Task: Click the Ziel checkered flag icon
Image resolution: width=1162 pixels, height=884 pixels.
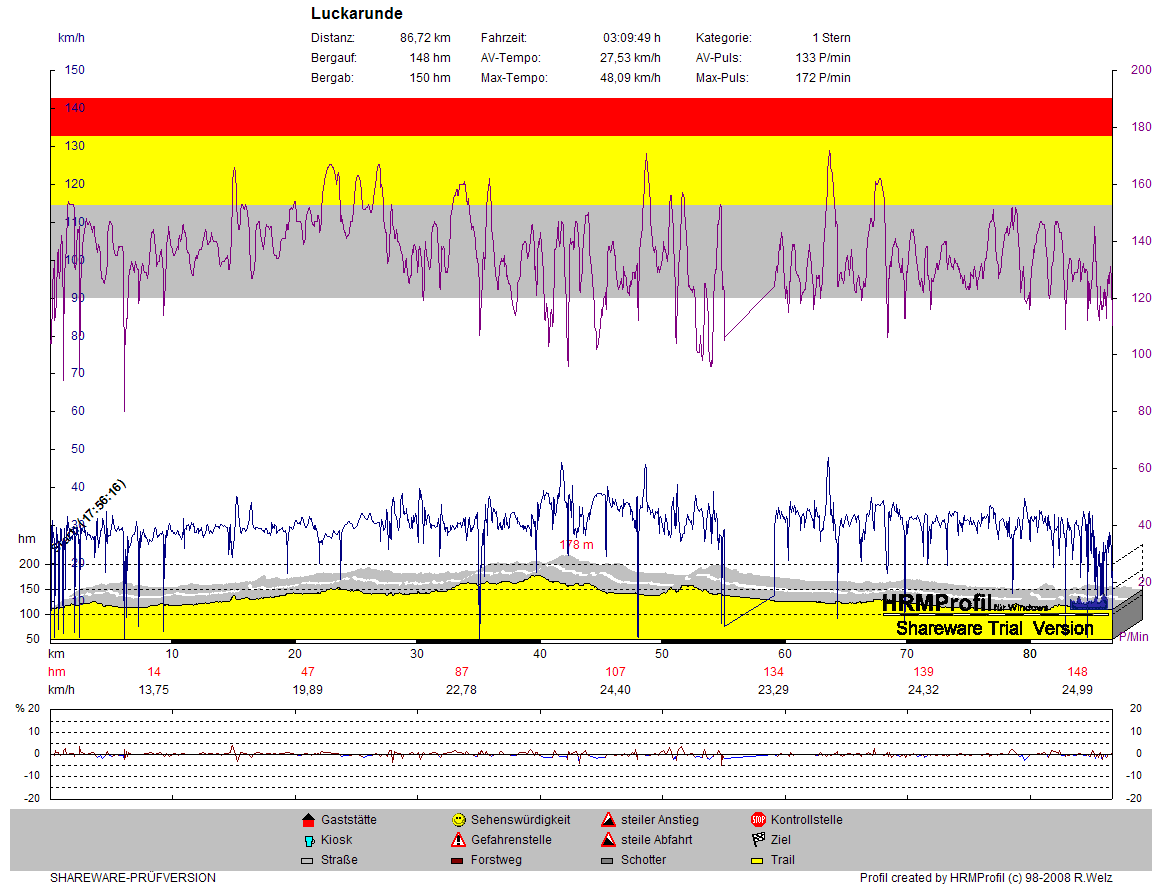Action: click(758, 840)
